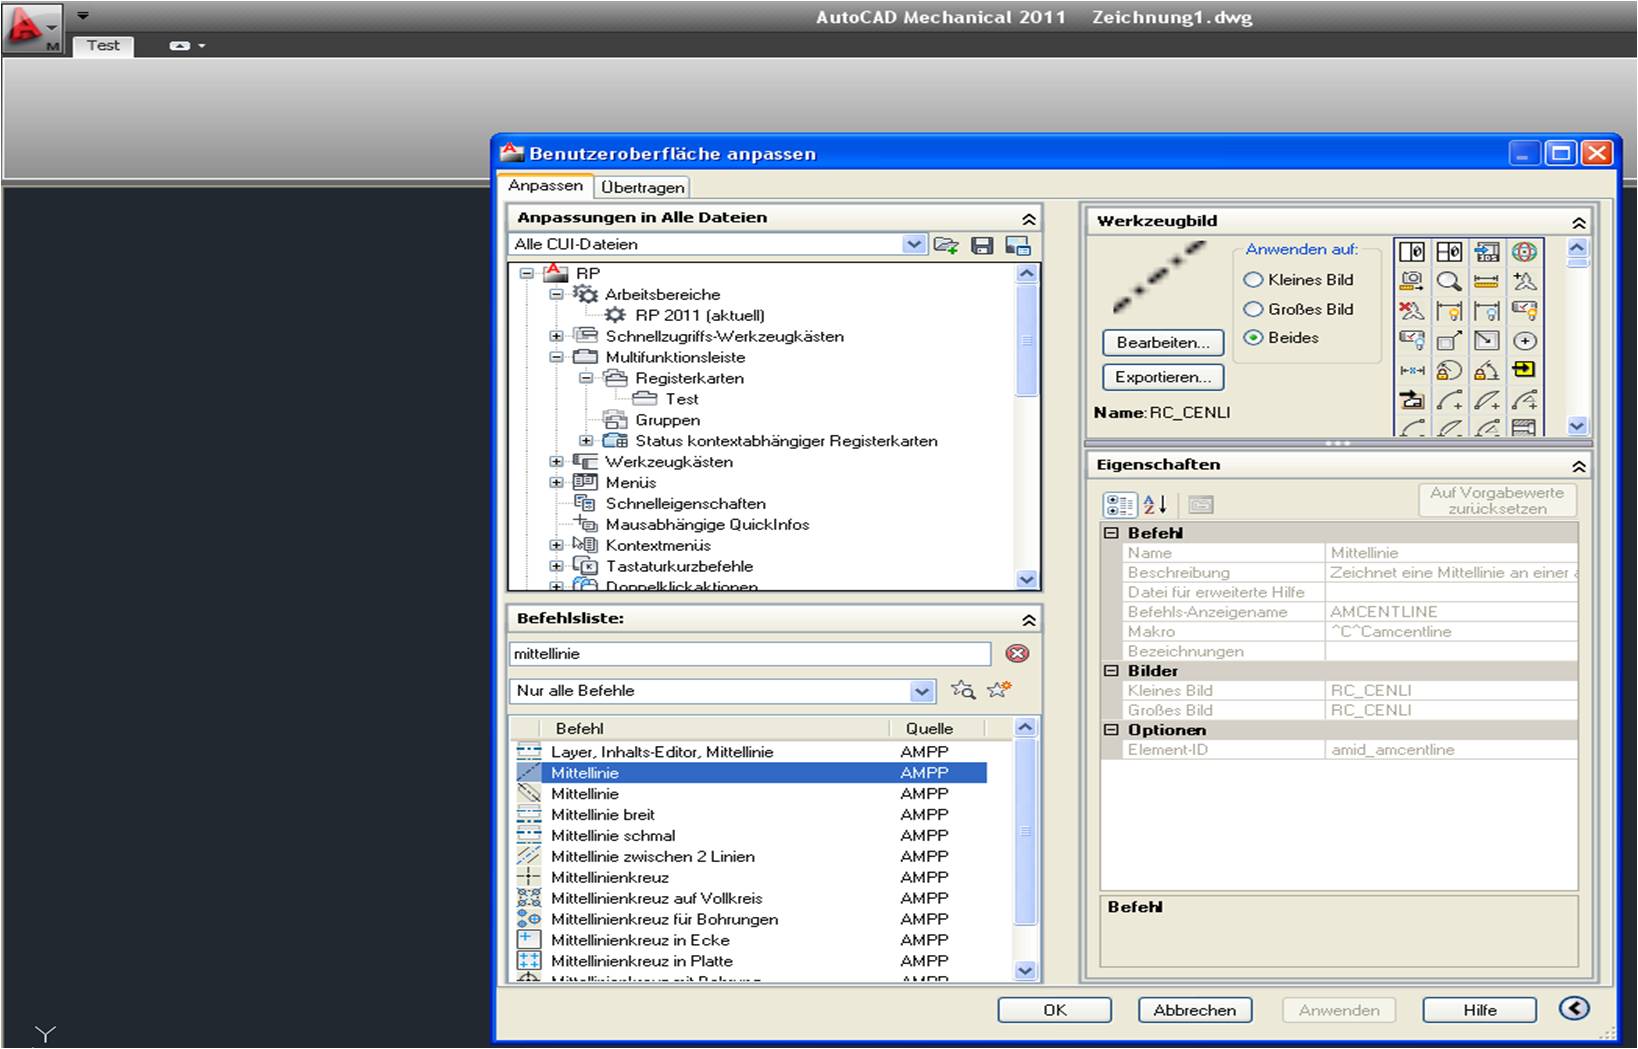The width and height of the screenshot is (1638, 1049).
Task: Select the Registerkarten tree item
Action: [689, 378]
